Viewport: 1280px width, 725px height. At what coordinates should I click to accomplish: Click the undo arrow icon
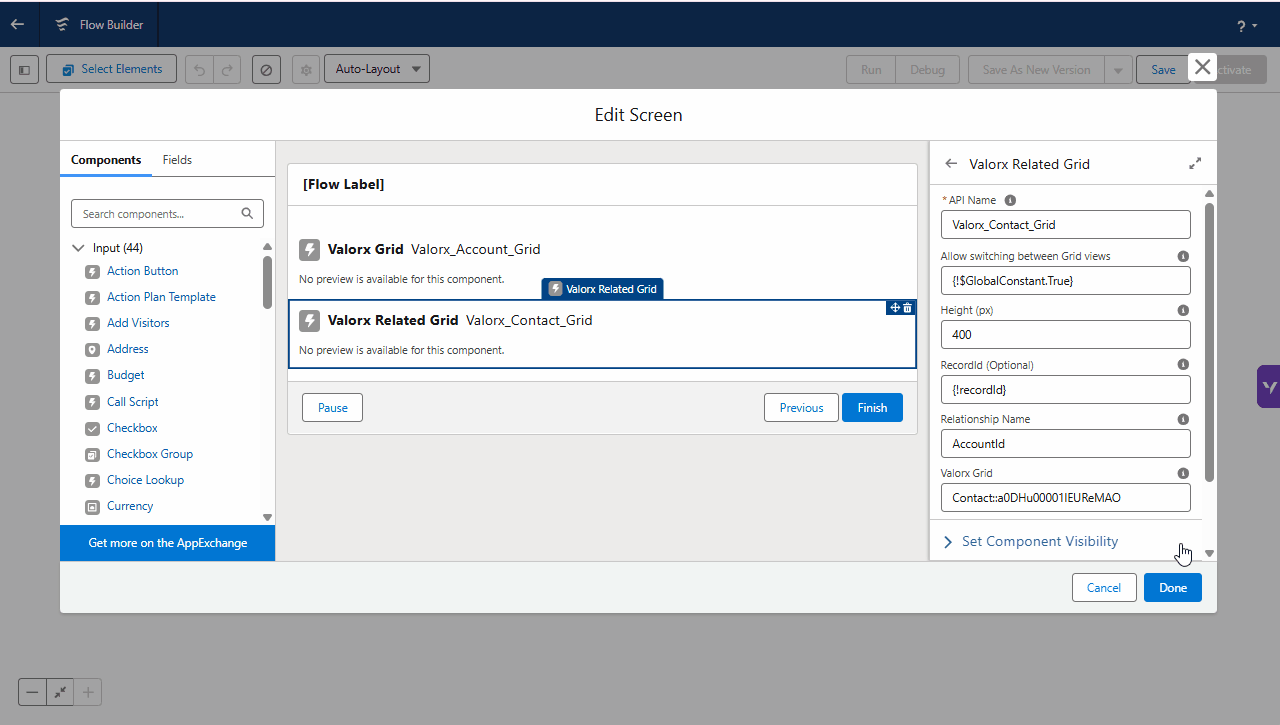(x=199, y=70)
